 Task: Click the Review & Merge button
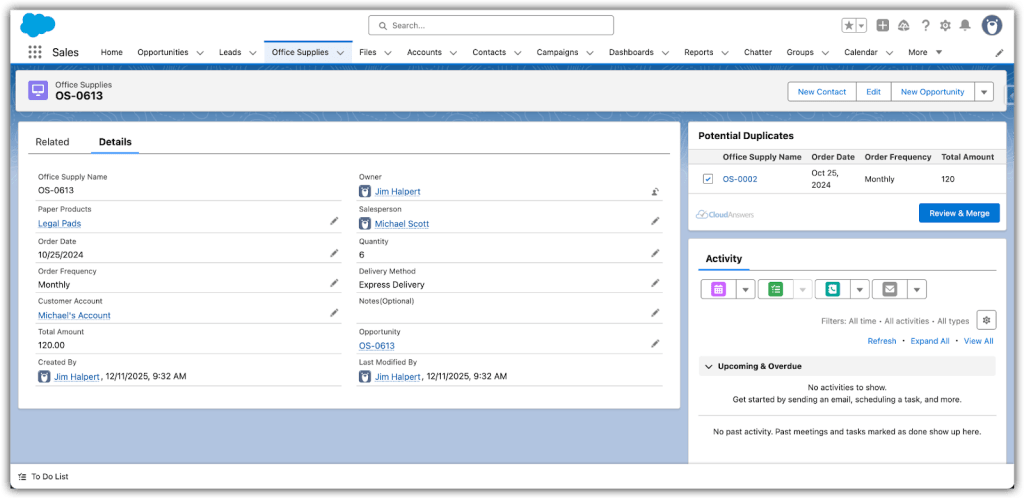[x=958, y=213]
